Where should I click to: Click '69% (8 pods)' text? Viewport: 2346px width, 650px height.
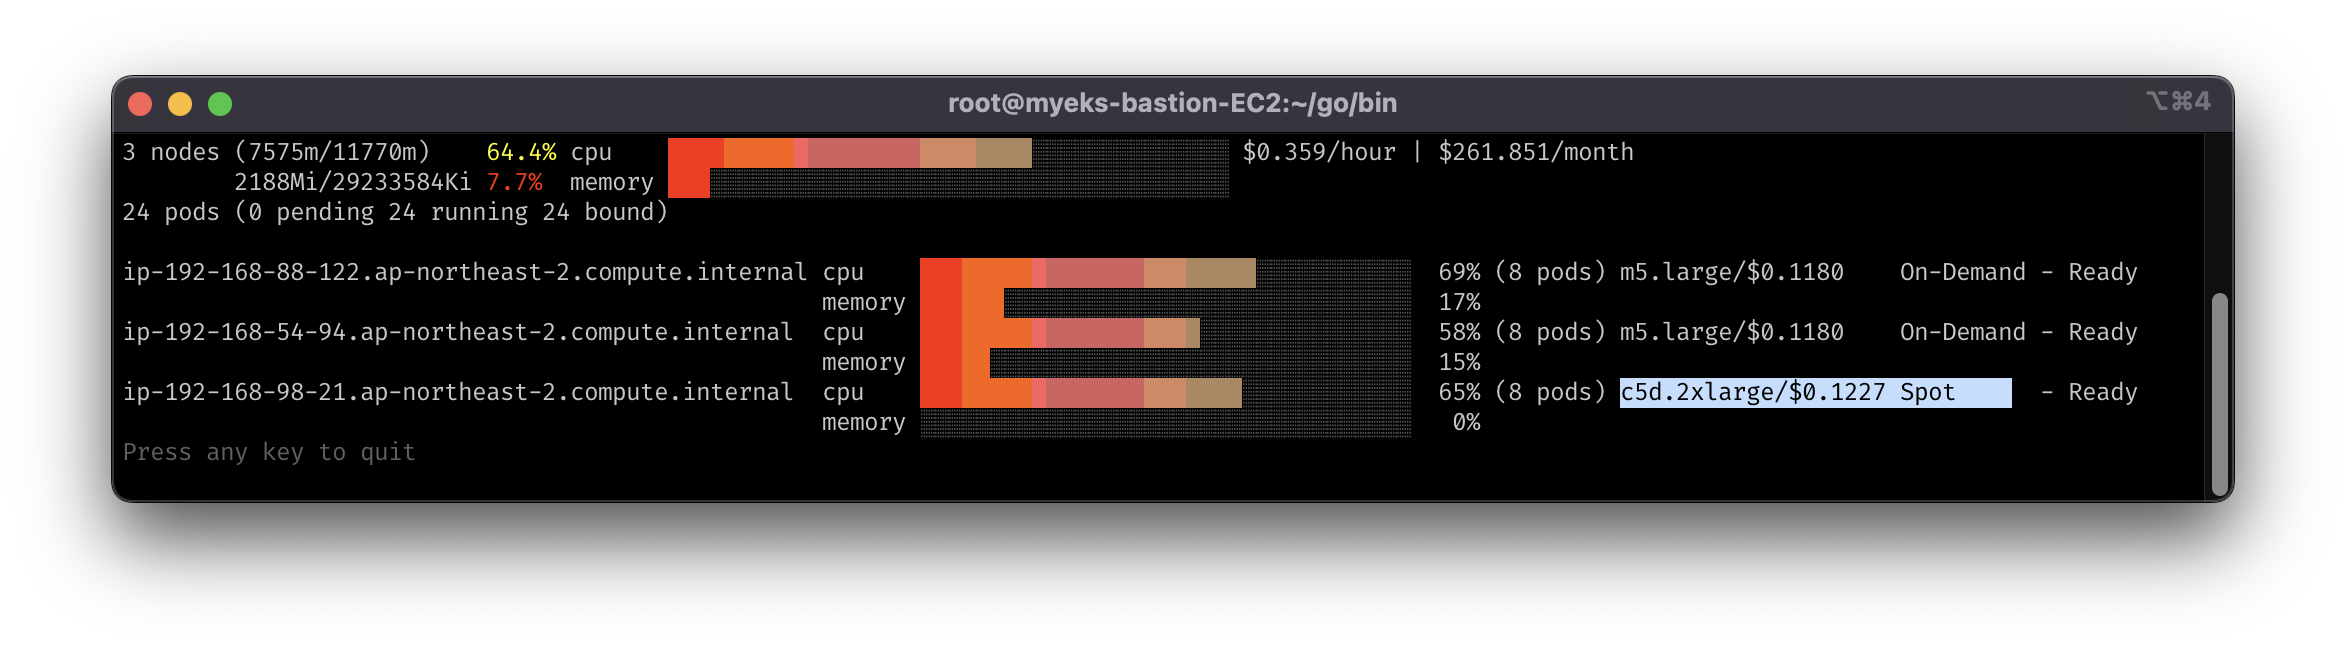(1521, 272)
